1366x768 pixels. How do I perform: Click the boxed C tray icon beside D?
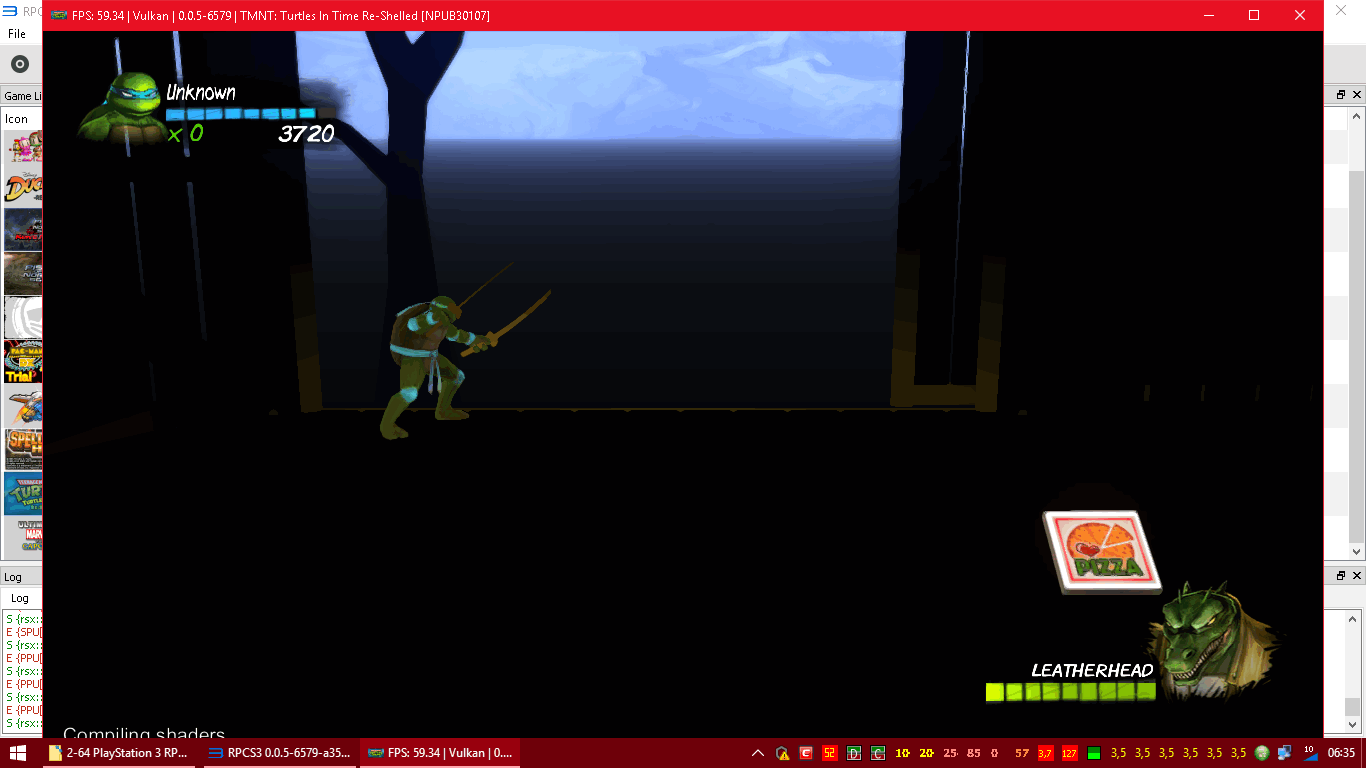tap(878, 753)
